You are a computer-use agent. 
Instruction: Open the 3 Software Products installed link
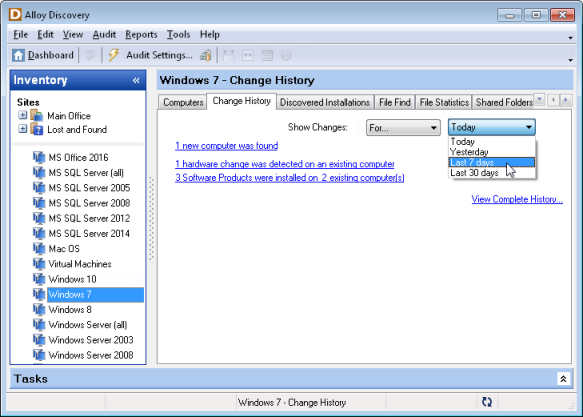click(290, 178)
